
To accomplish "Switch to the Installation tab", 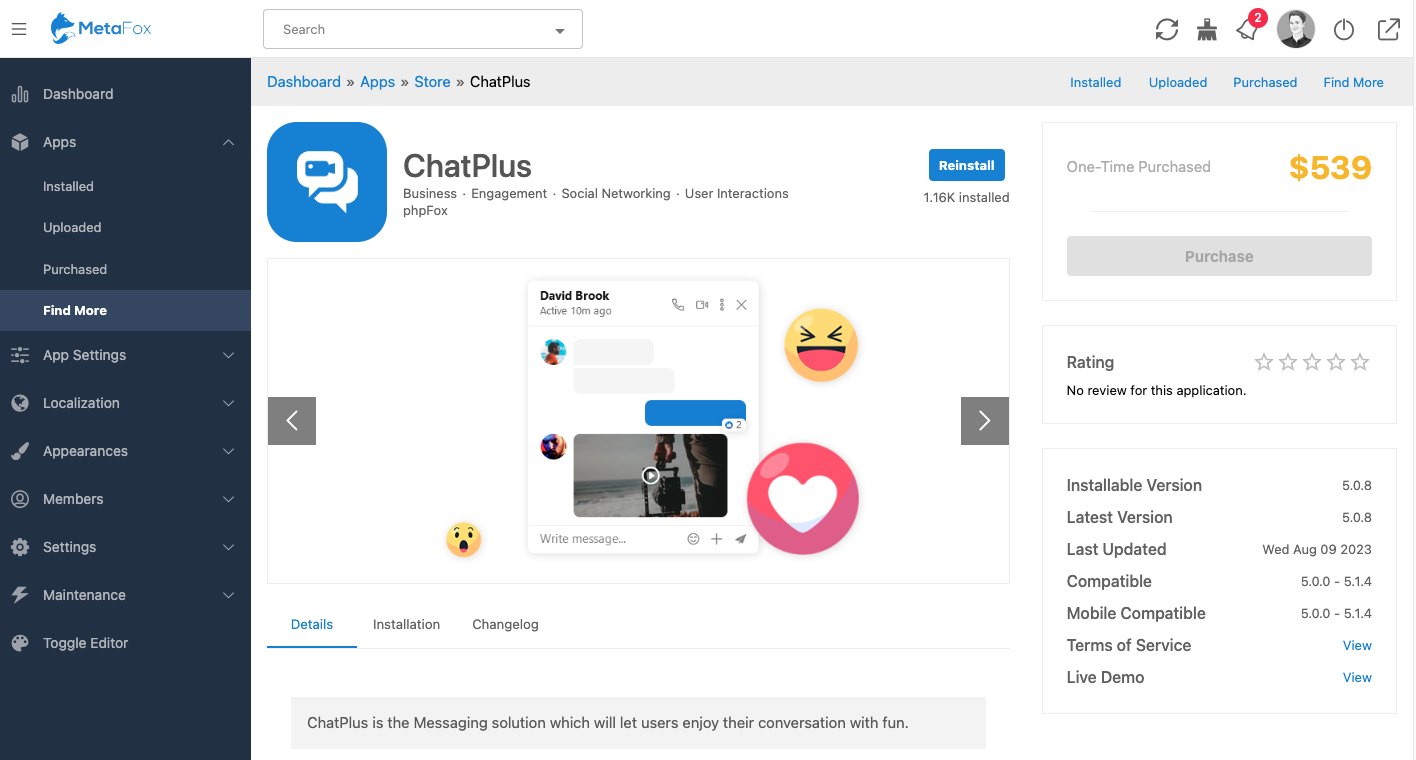I will pyautogui.click(x=406, y=624).
